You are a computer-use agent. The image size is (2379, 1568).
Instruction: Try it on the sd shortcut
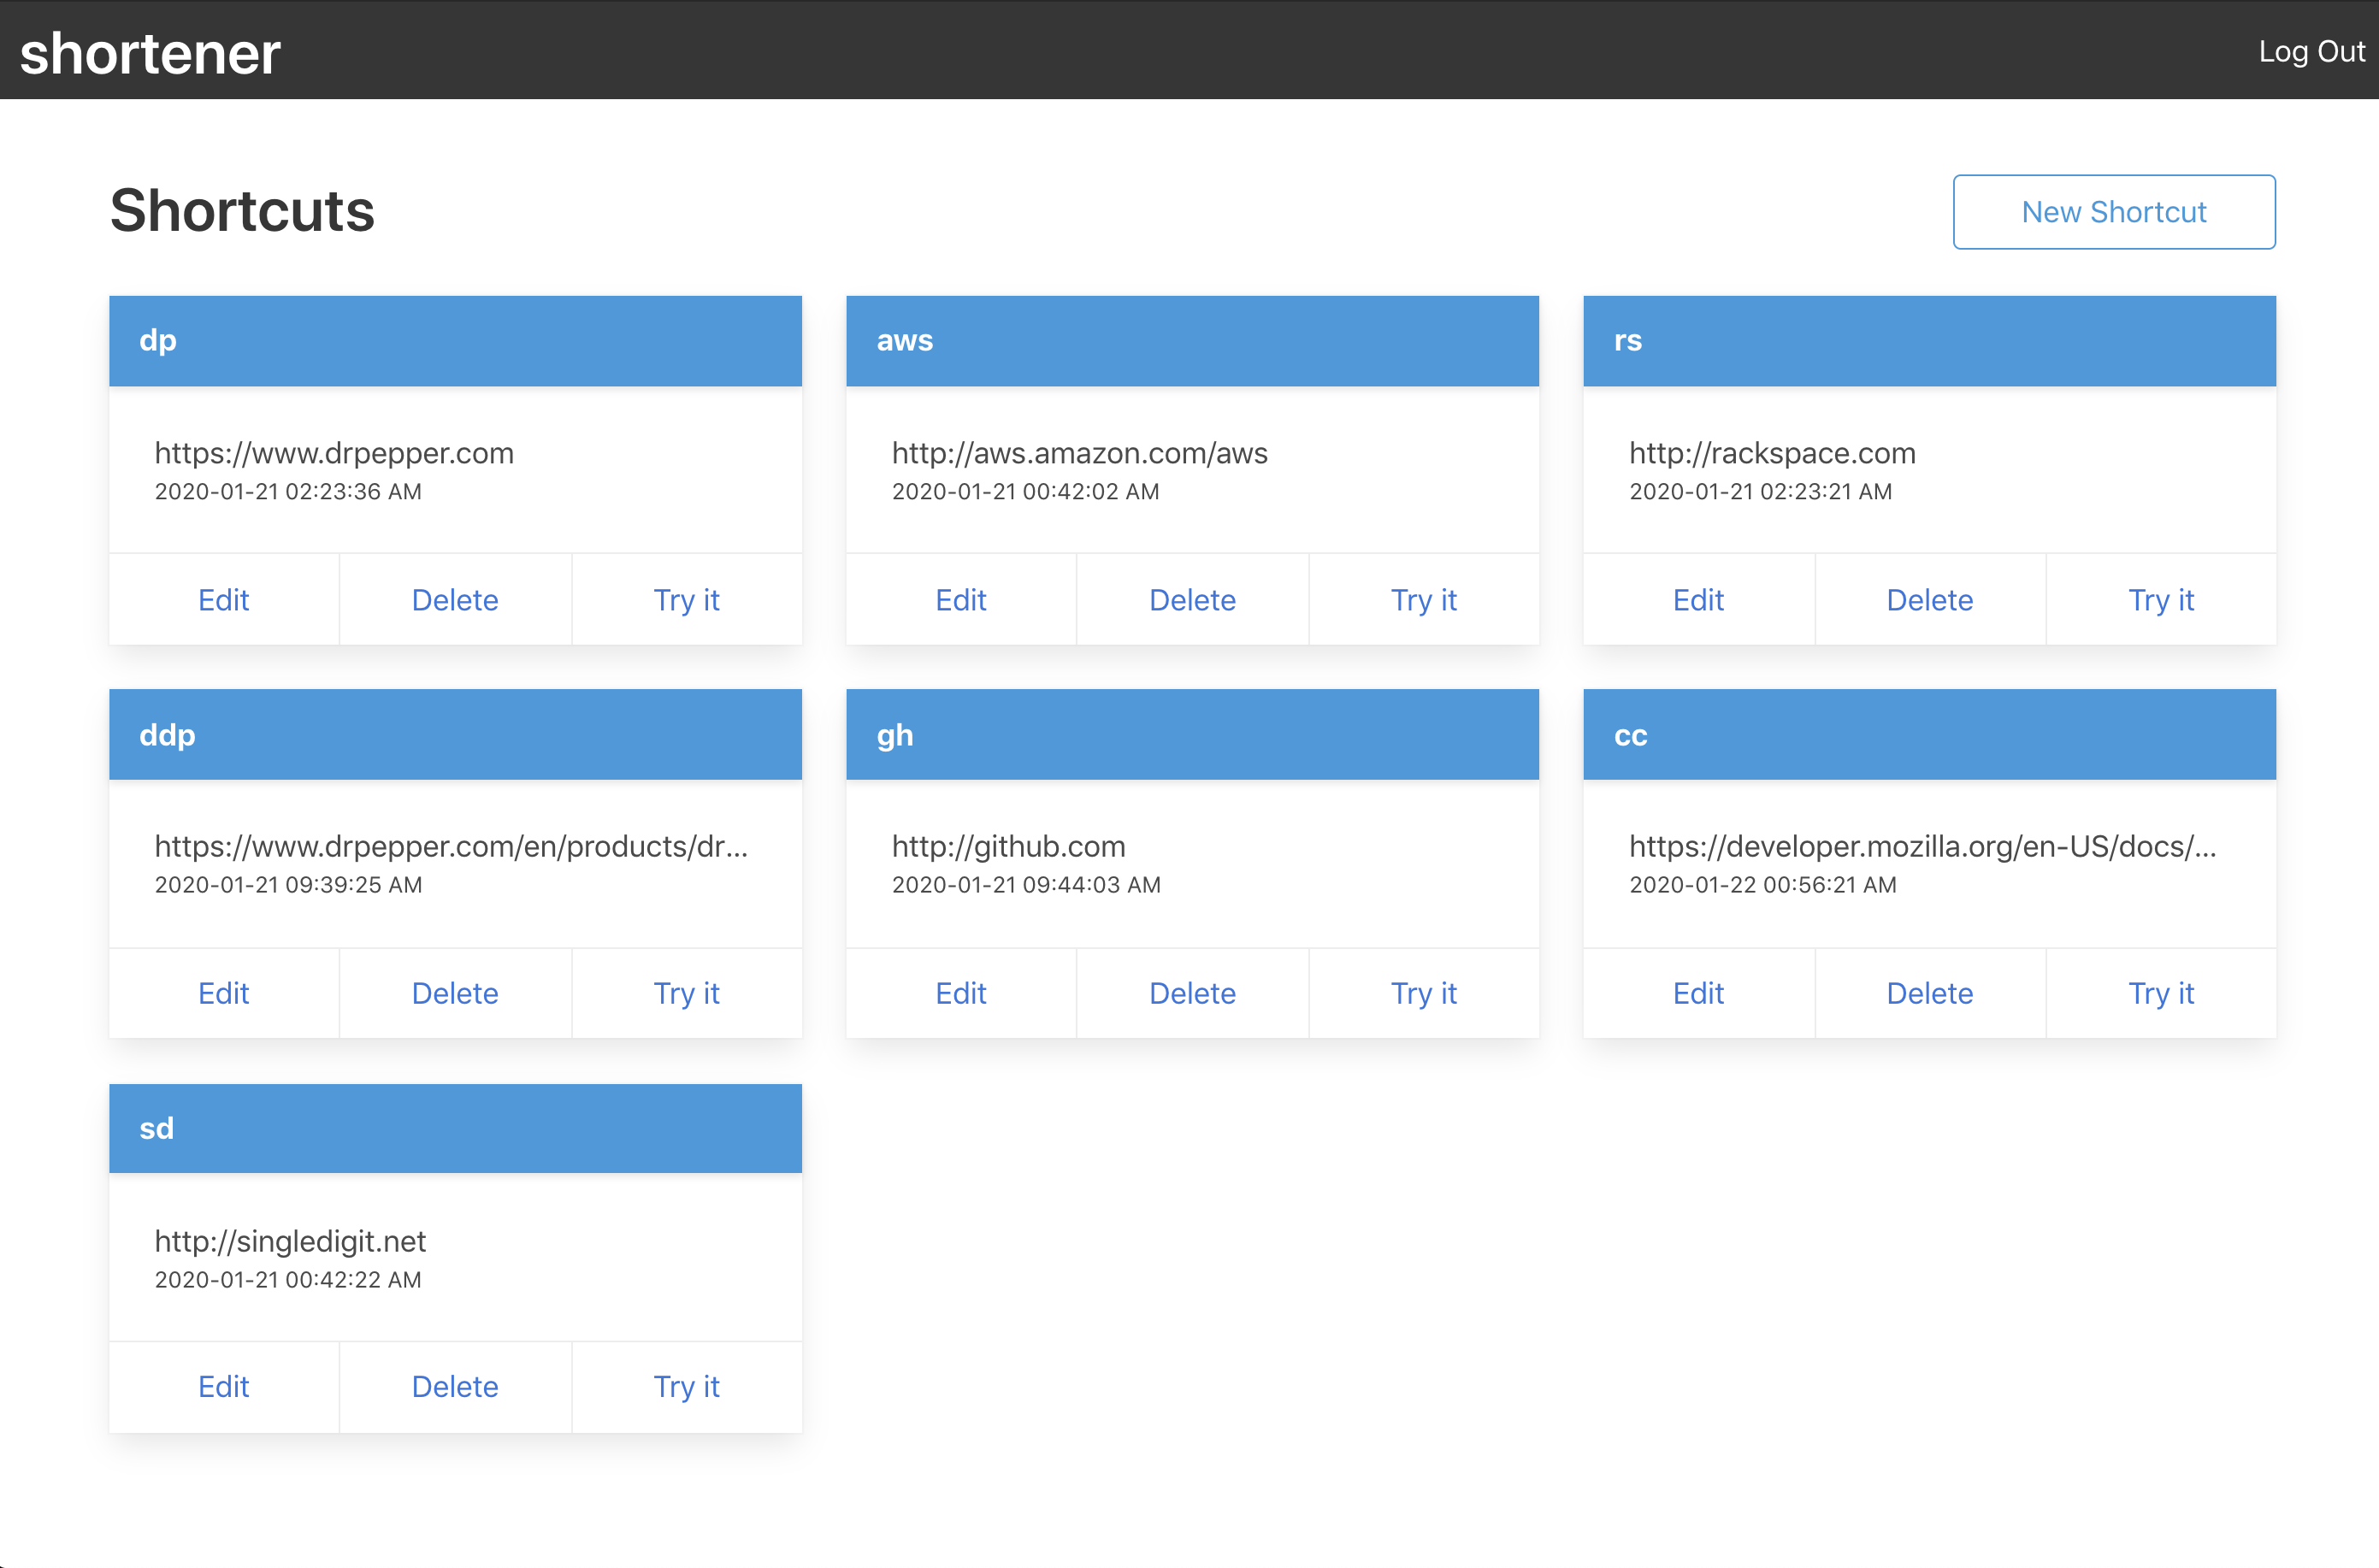(686, 1387)
